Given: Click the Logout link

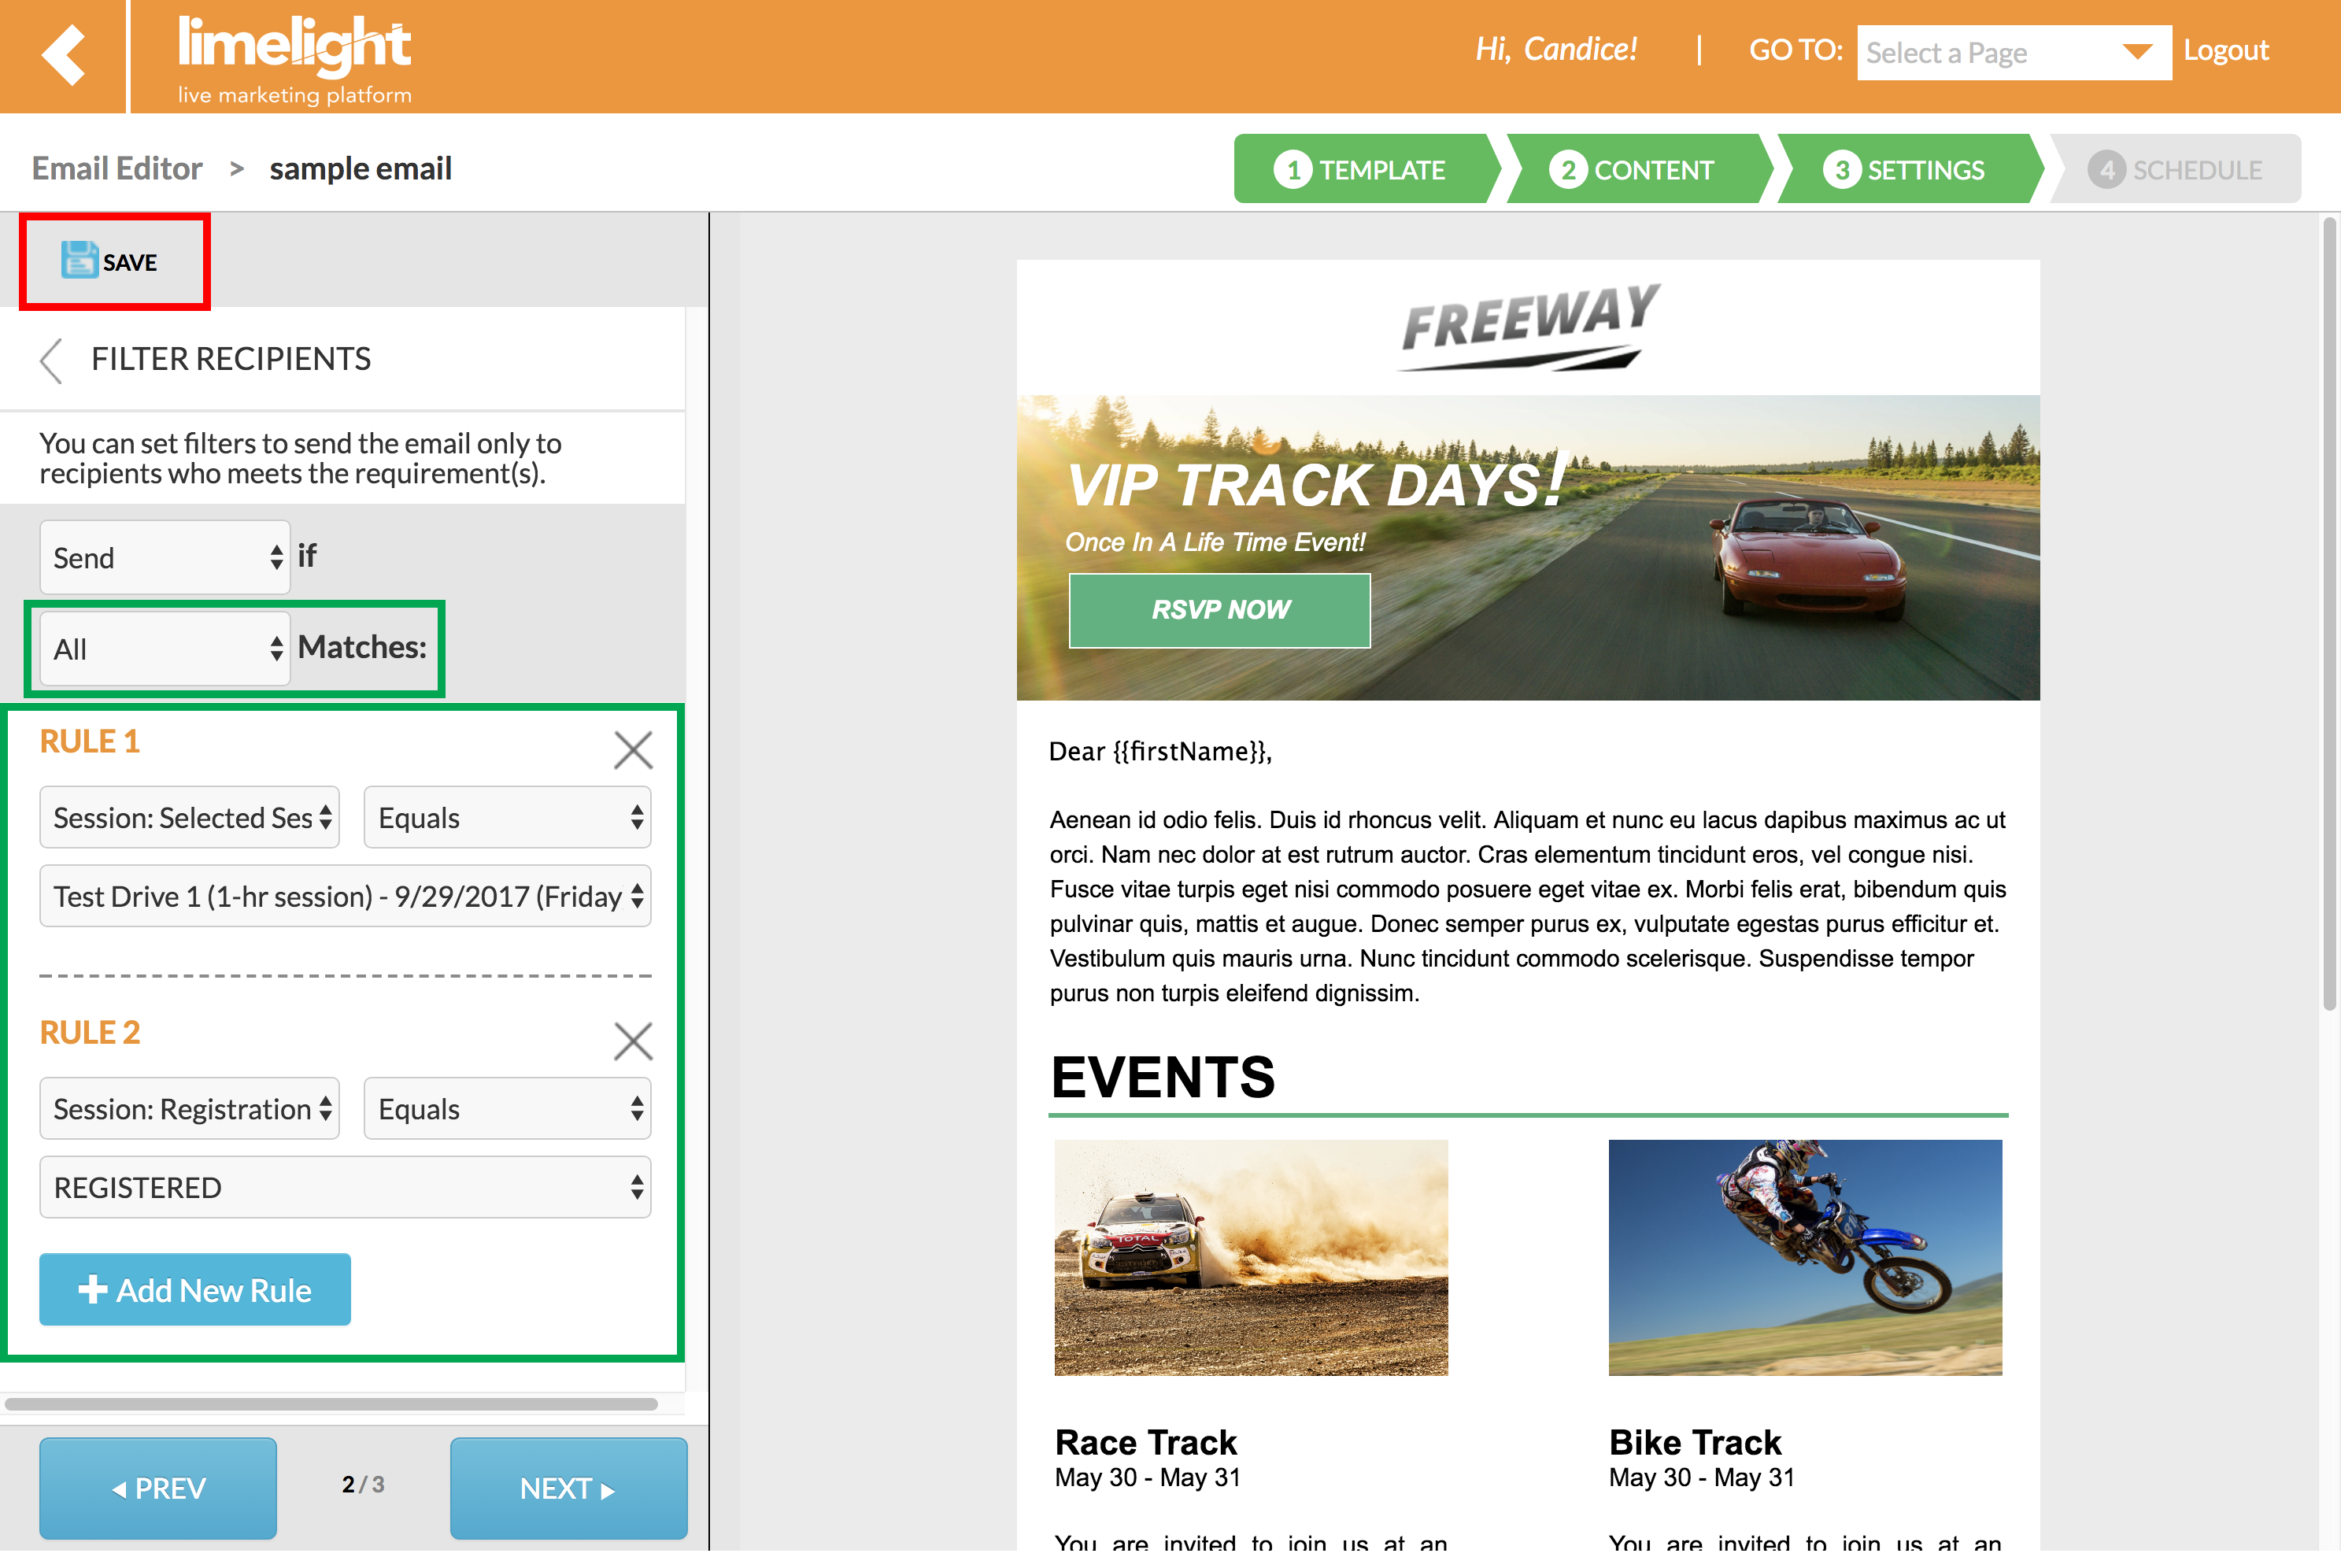Looking at the screenshot, I should (x=2225, y=50).
